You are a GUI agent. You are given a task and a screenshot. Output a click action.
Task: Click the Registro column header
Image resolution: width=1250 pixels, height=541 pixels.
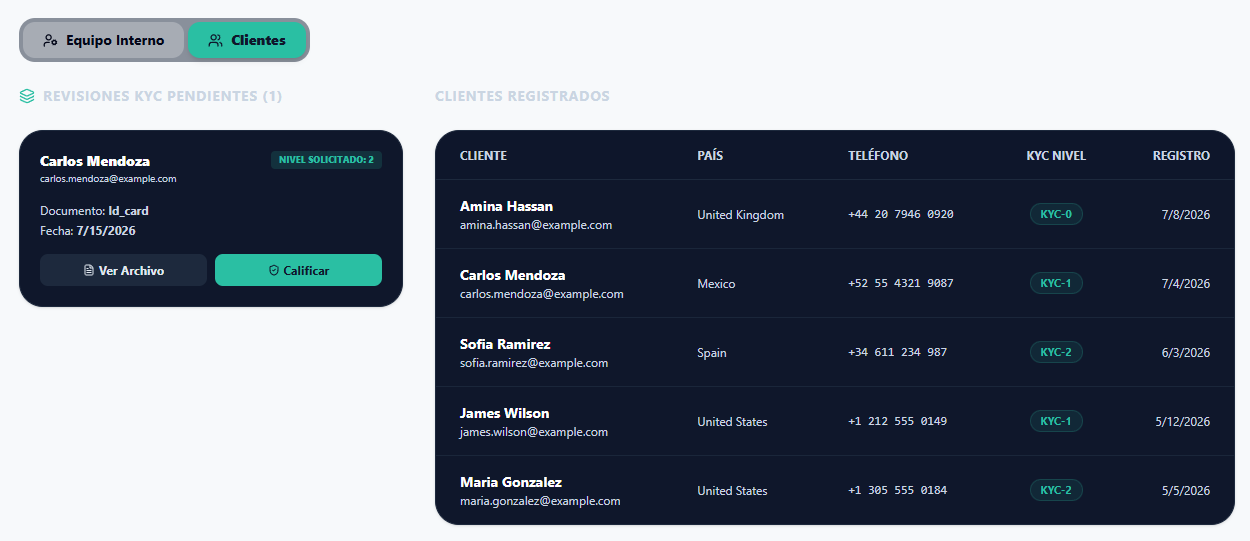pos(1181,156)
